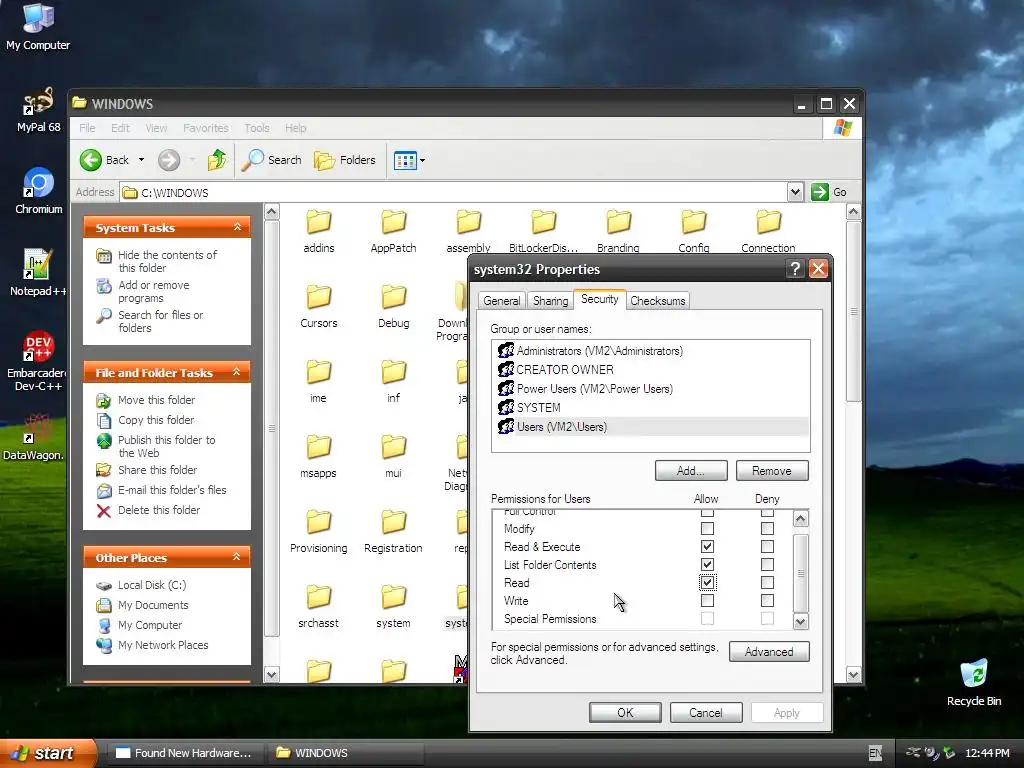Open the address bar dropdown
The image size is (1024, 768).
click(x=795, y=192)
